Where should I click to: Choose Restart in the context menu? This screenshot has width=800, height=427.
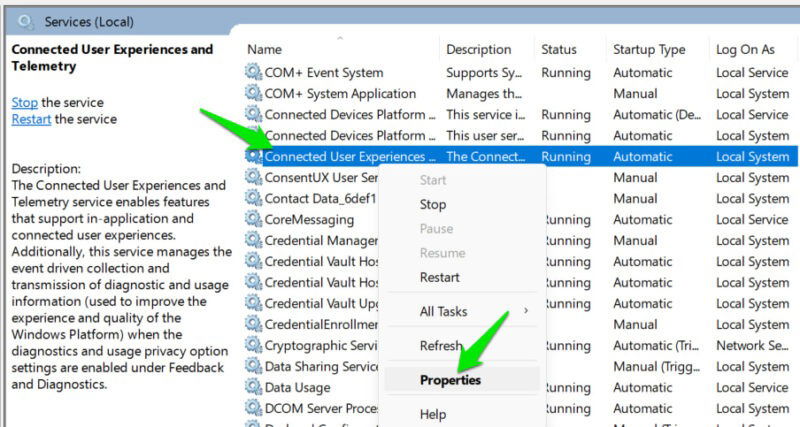(439, 278)
